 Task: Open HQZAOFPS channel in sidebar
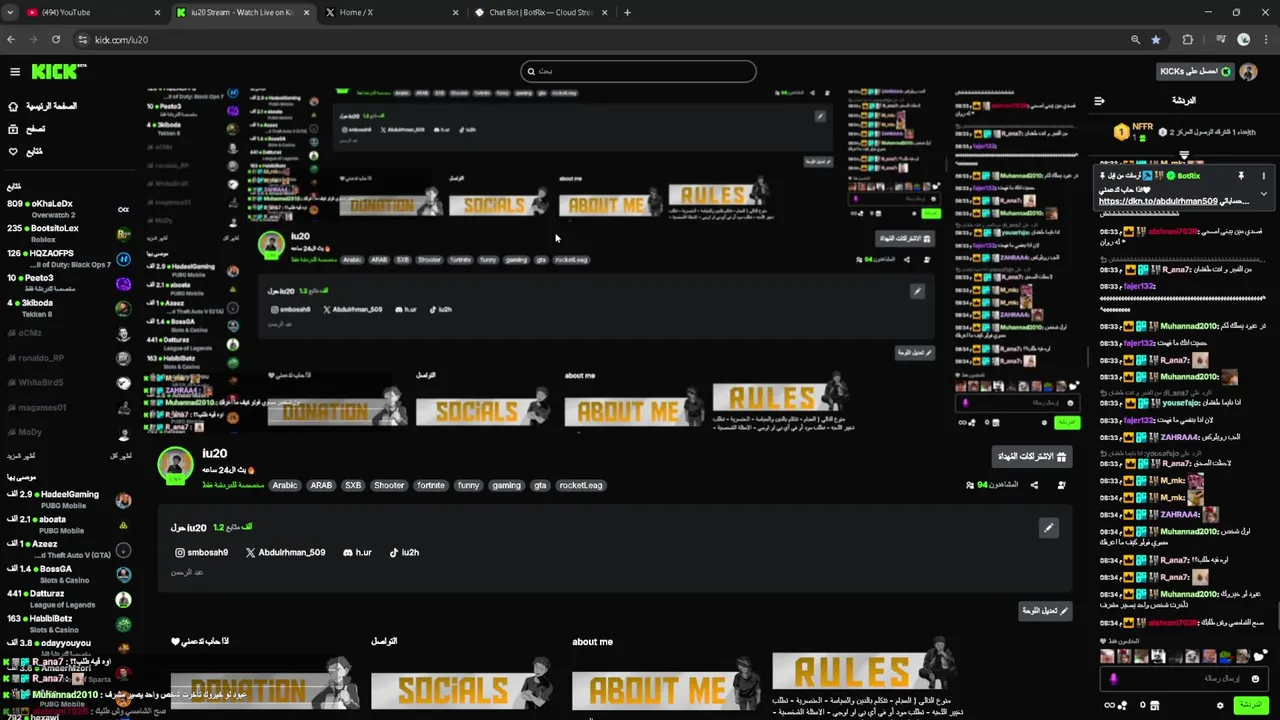tap(68, 258)
